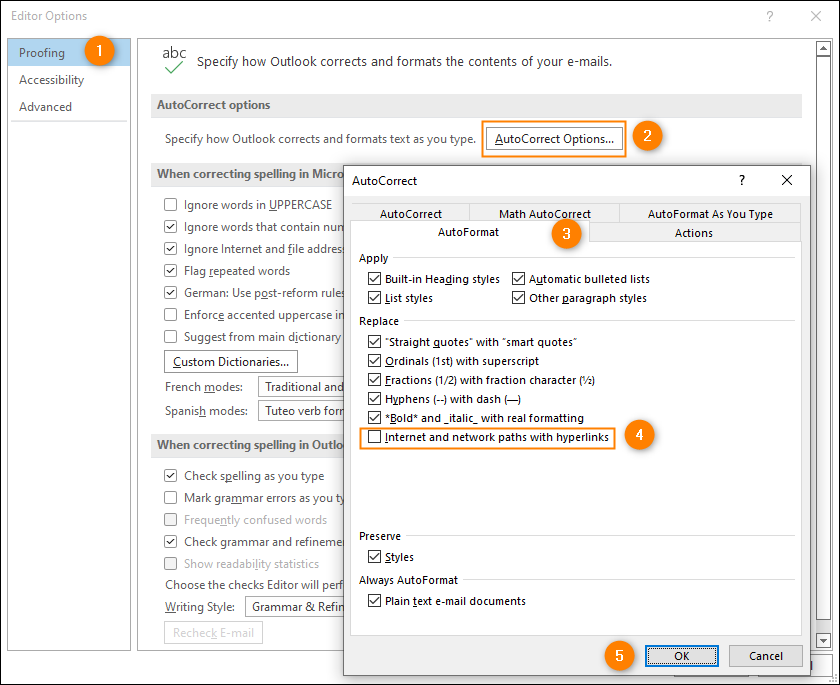Uncheck Straight quotes with smart quotes
Viewport: 840px width, 685px height.
(x=374, y=341)
